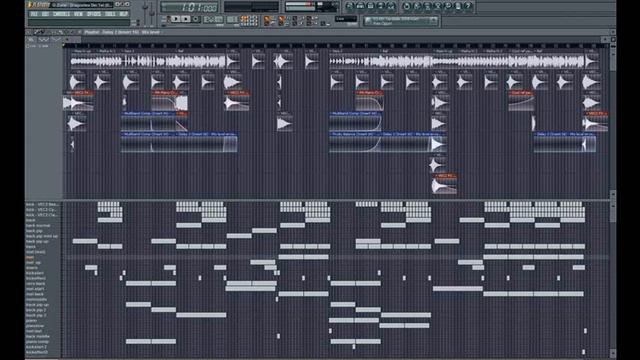Screen dimensions: 640x360
Task: Open the step sequencer shortcut icon
Action: click(360, 6)
